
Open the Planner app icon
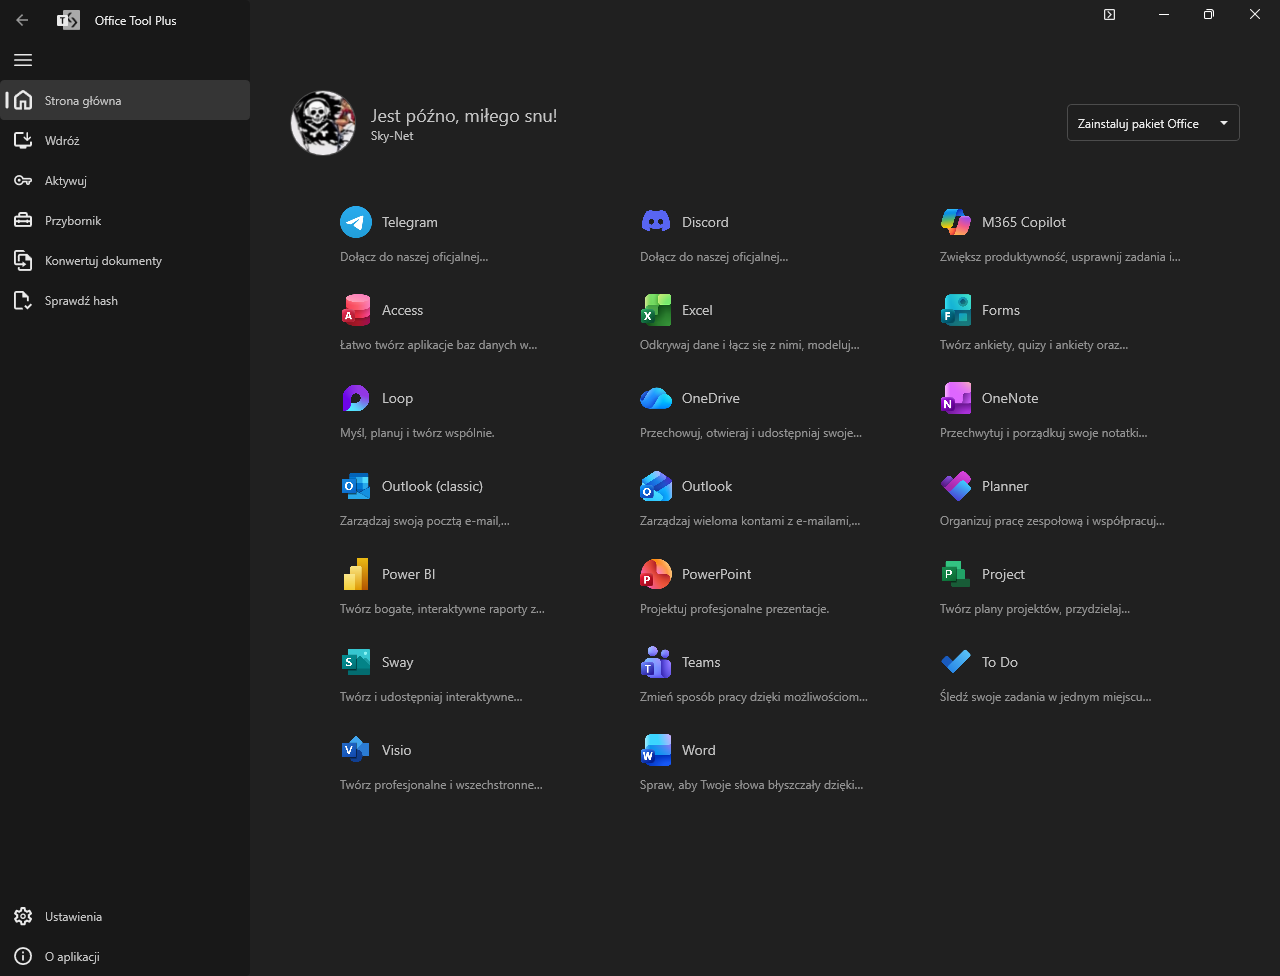point(956,486)
